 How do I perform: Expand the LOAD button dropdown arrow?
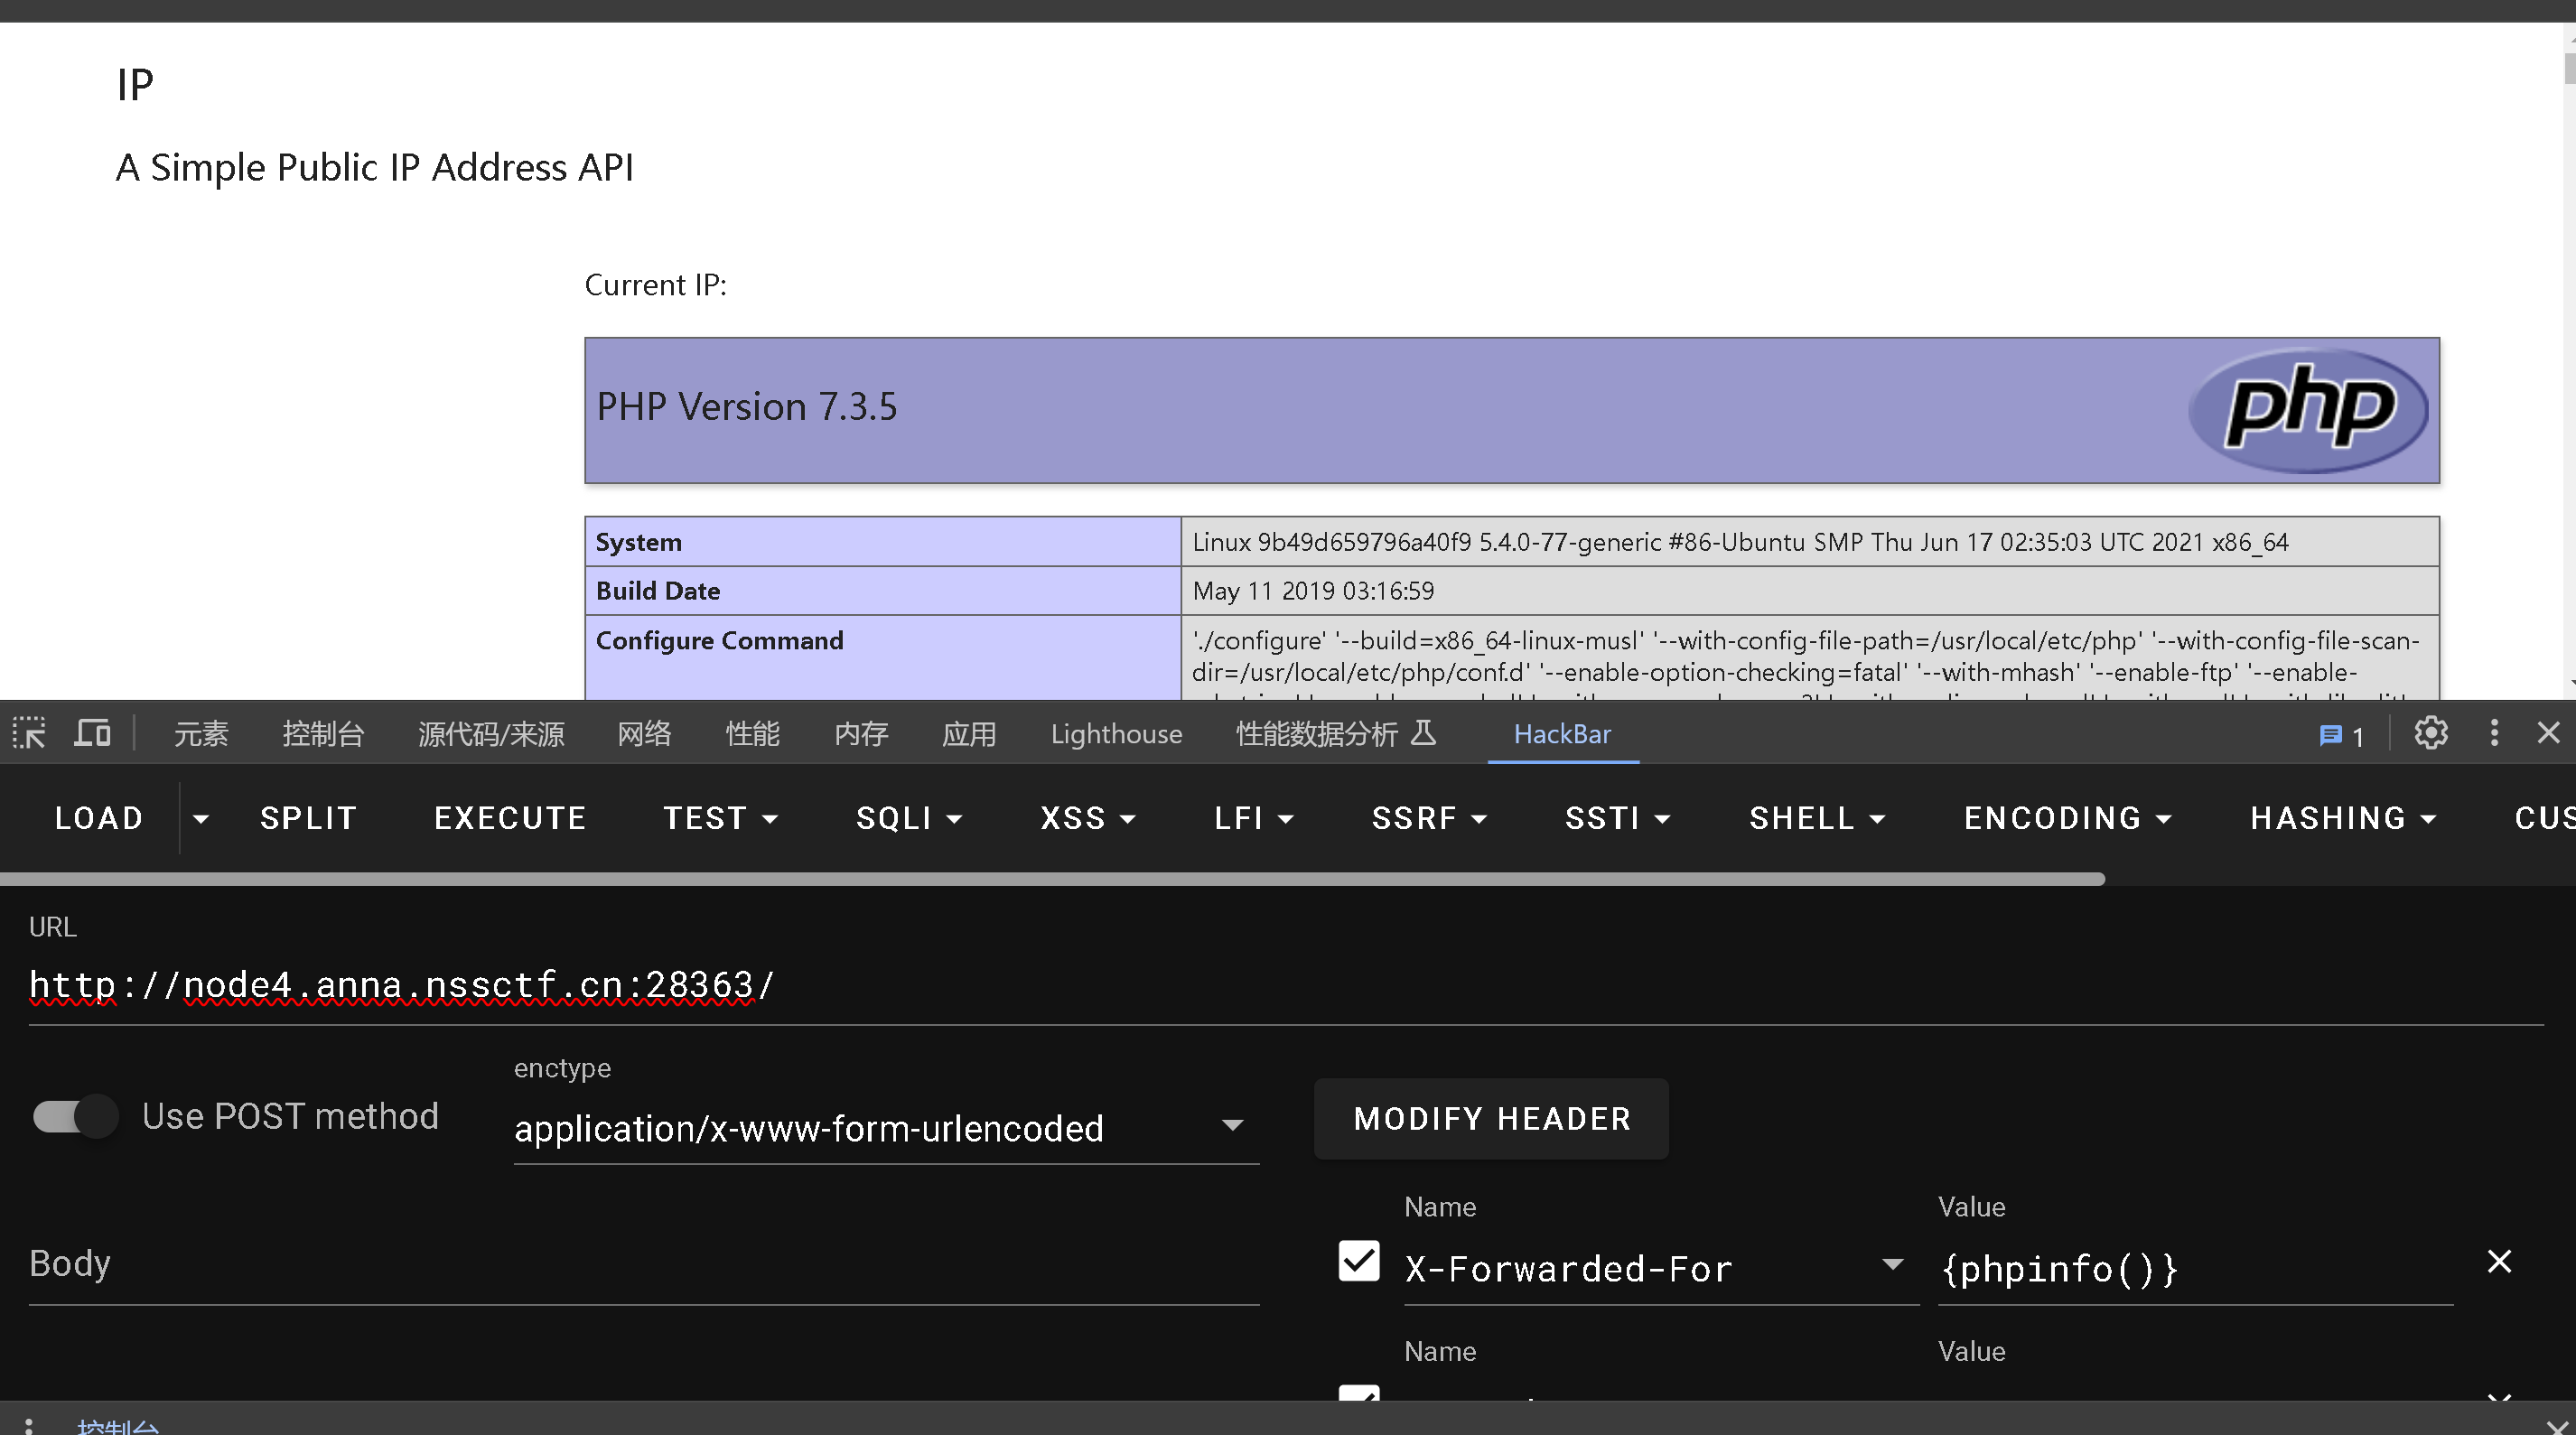pos(201,819)
